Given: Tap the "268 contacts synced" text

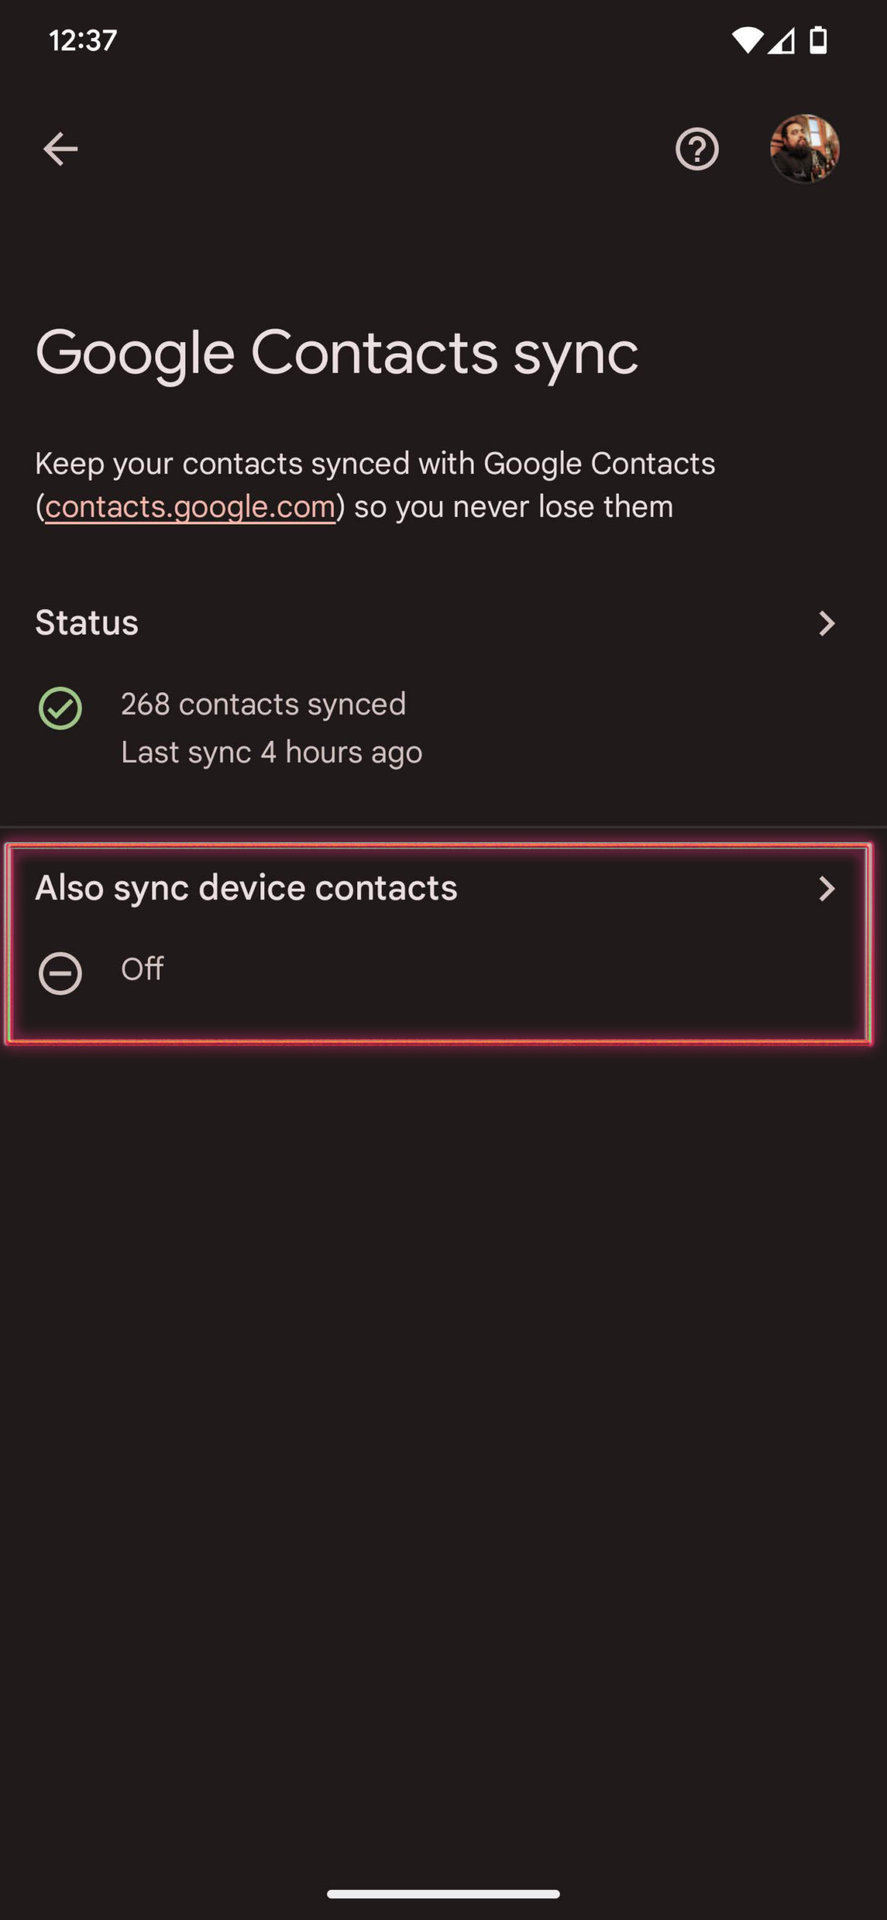Looking at the screenshot, I should (263, 704).
